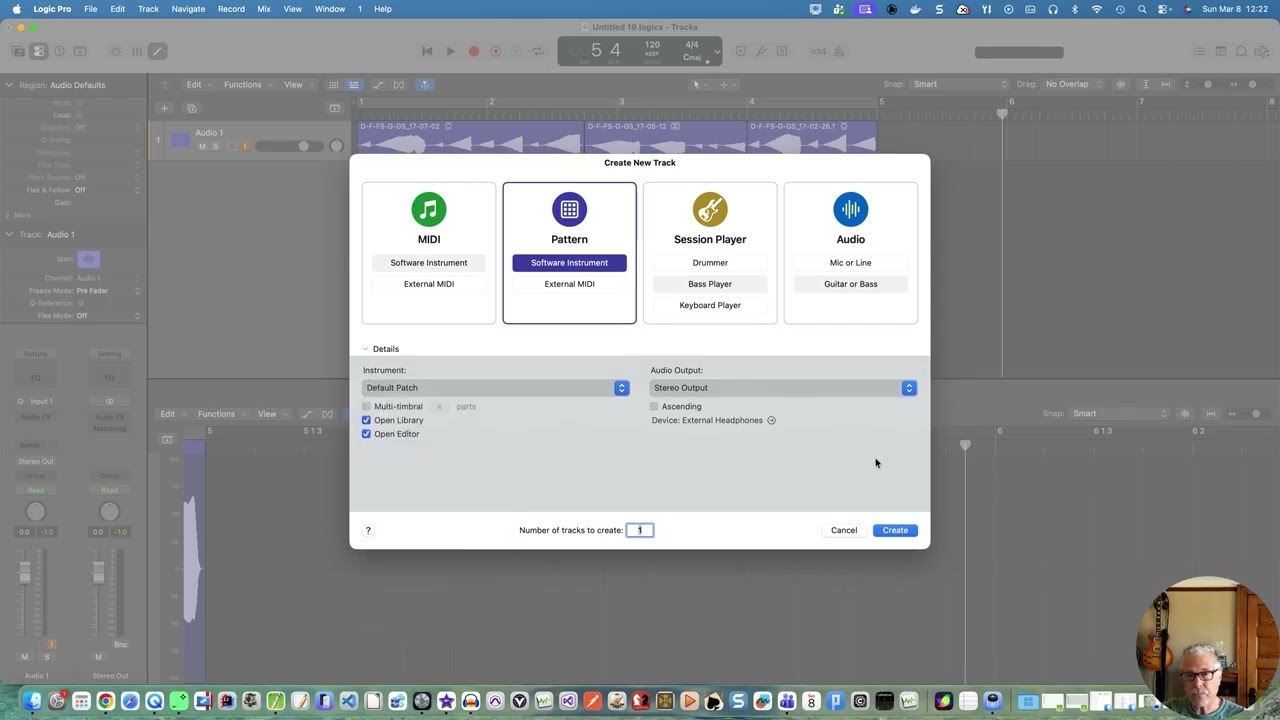The image size is (1280, 720).
Task: Click the arrow icon beside External Headphones
Action: tap(771, 420)
